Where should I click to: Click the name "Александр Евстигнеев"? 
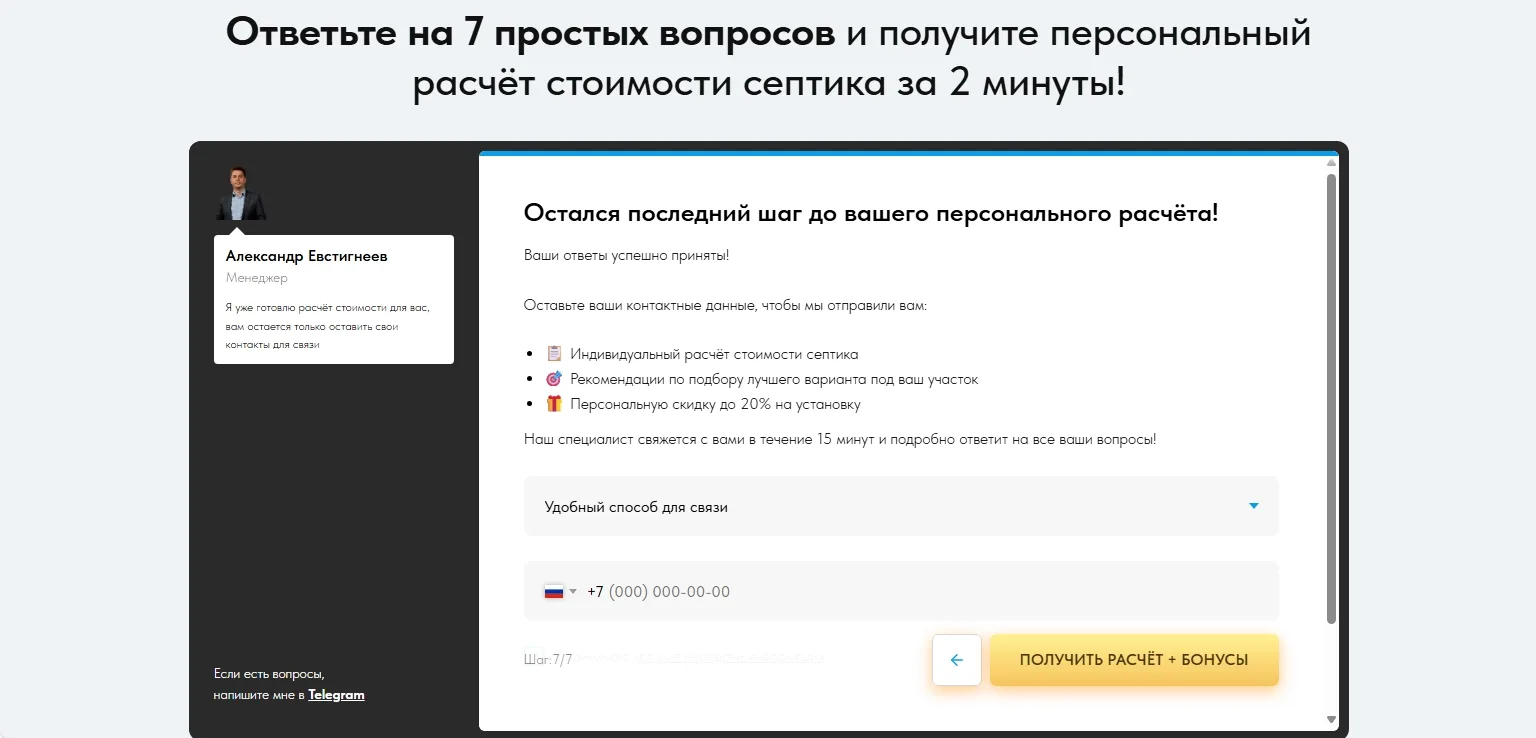[306, 256]
